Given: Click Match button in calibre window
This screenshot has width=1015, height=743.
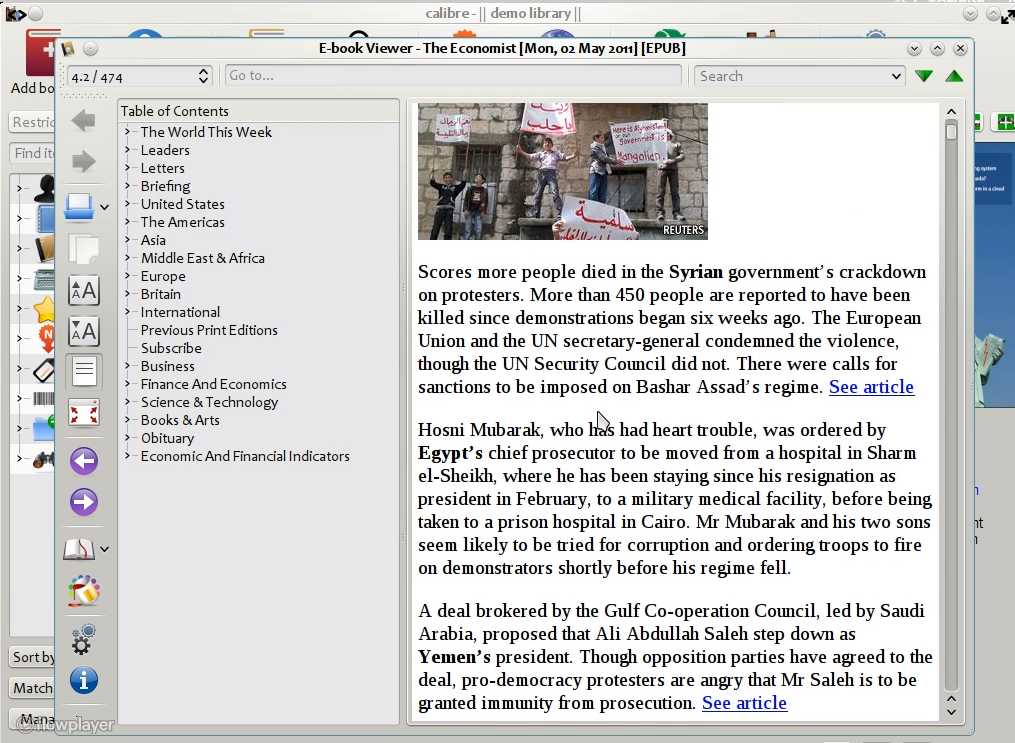Looking at the screenshot, I should coord(32,688).
